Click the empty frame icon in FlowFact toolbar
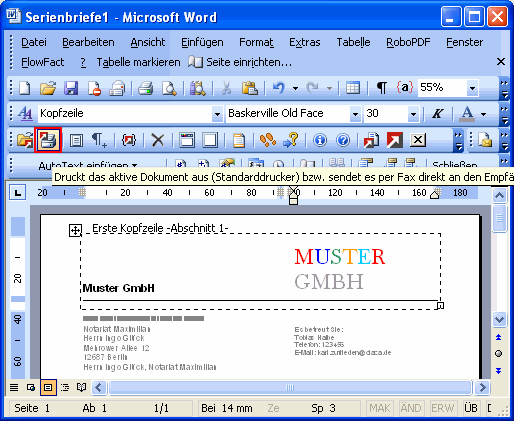The image size is (514, 421). coord(210,140)
